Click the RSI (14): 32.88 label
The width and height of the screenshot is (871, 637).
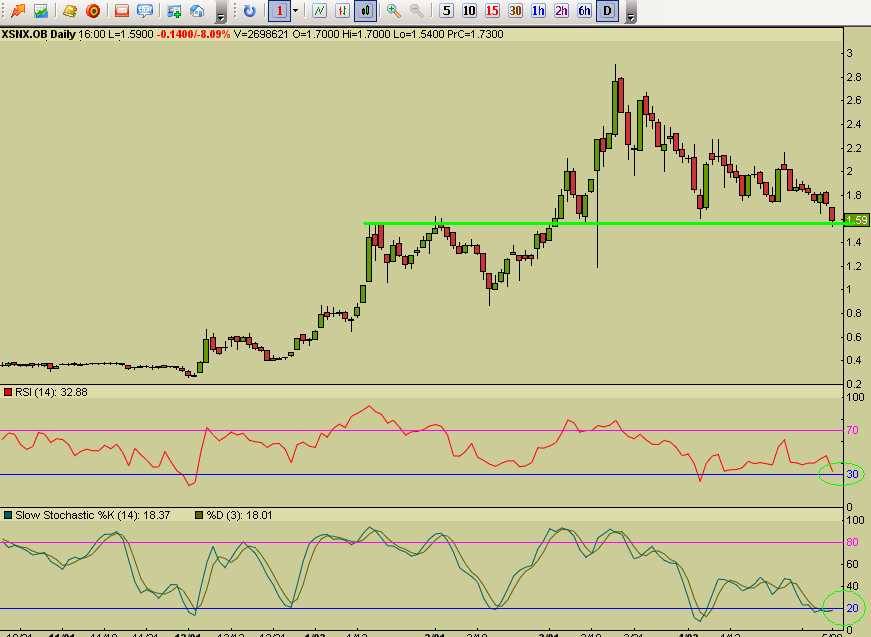[51, 392]
